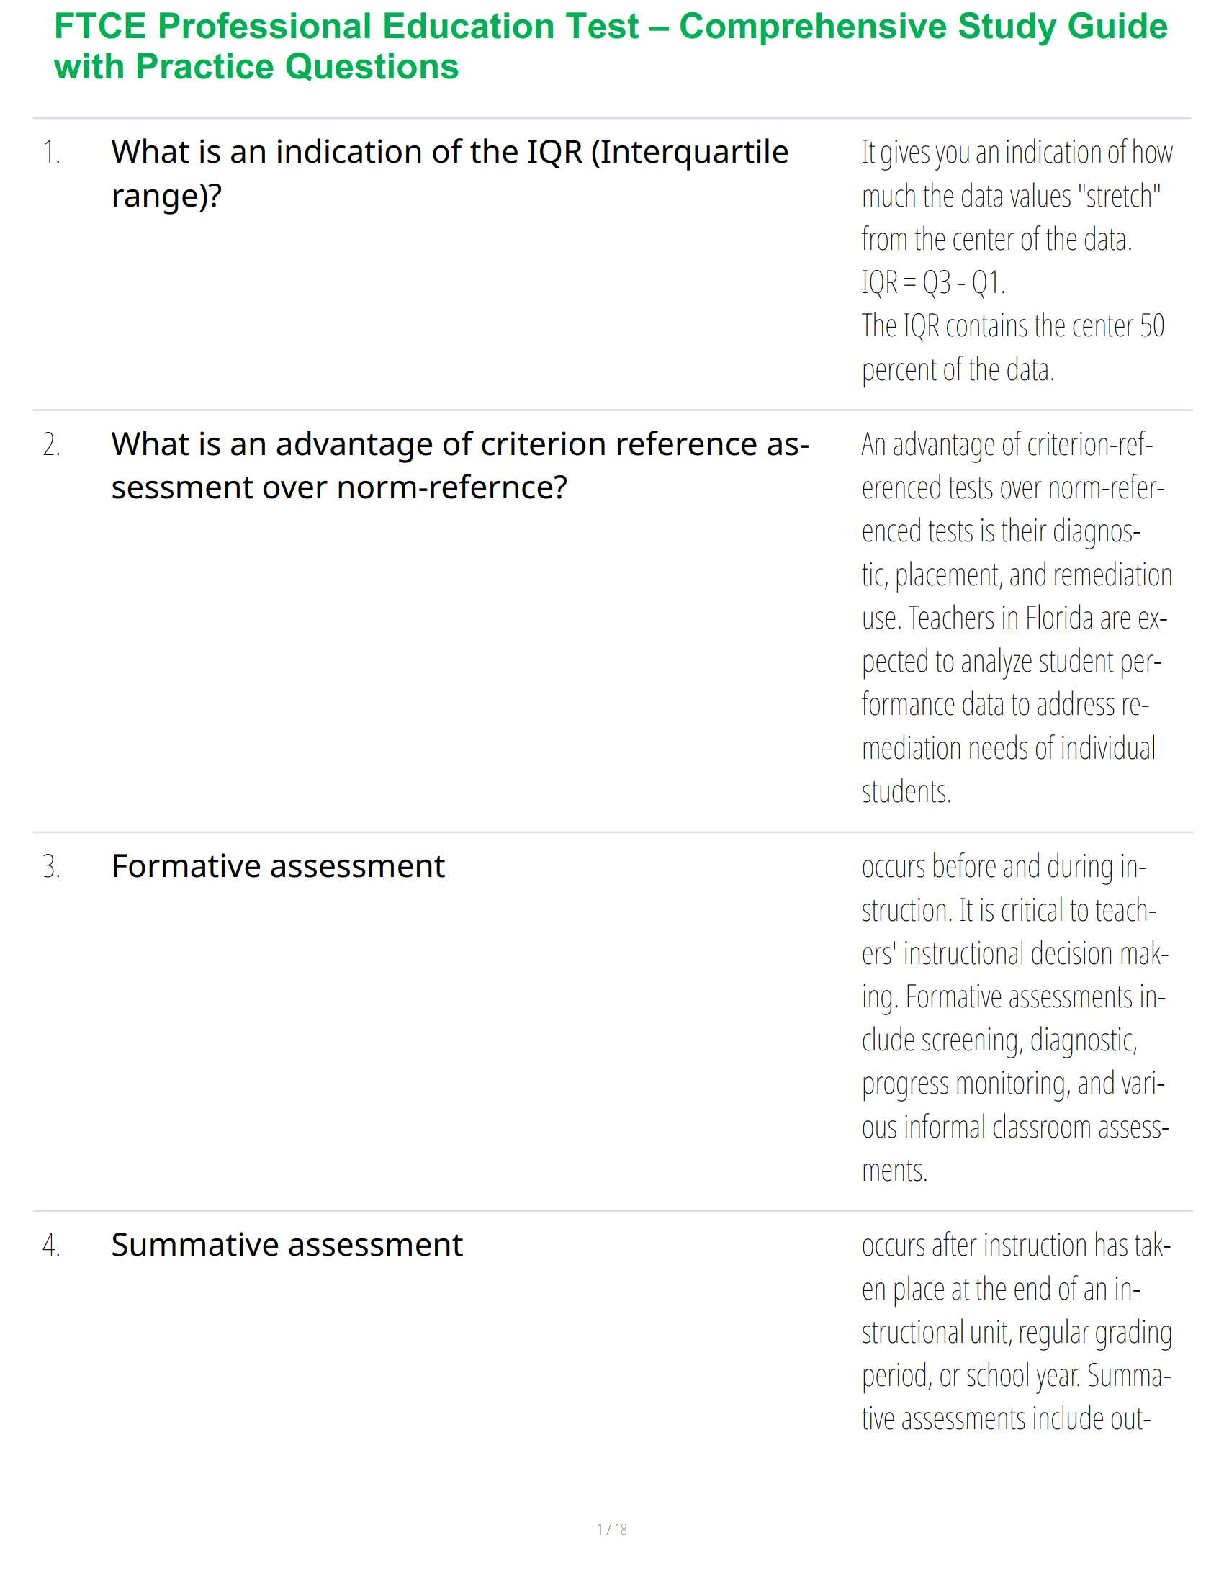Click the criterion reference advantage question
Viewport: 1224px width, 1584px height.
(x=459, y=465)
